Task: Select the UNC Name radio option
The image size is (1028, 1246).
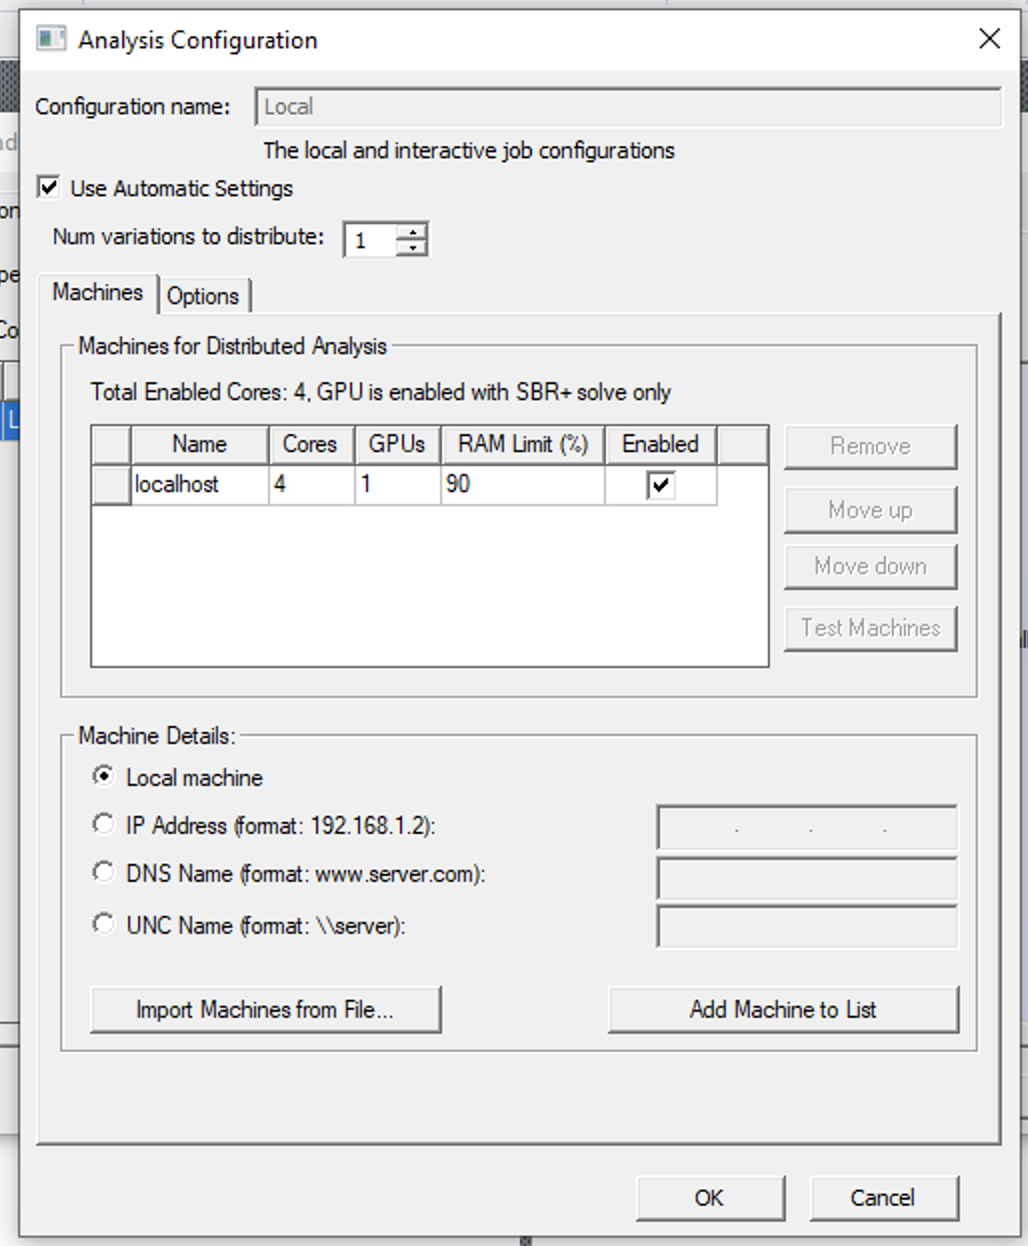Action: click(103, 925)
